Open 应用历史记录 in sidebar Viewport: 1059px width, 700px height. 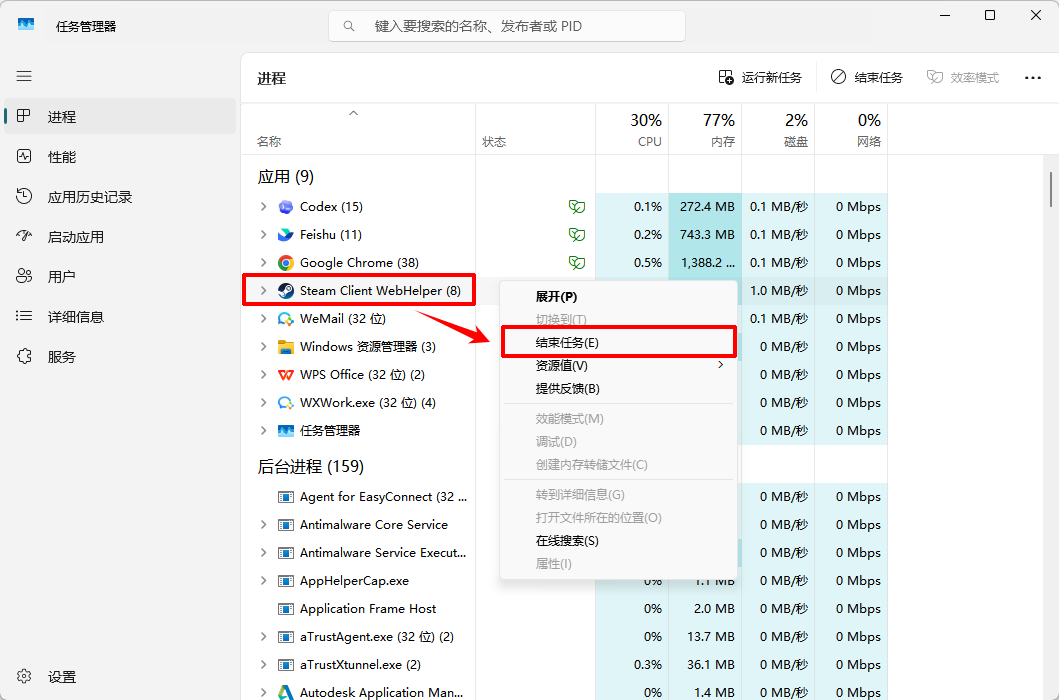[120, 197]
